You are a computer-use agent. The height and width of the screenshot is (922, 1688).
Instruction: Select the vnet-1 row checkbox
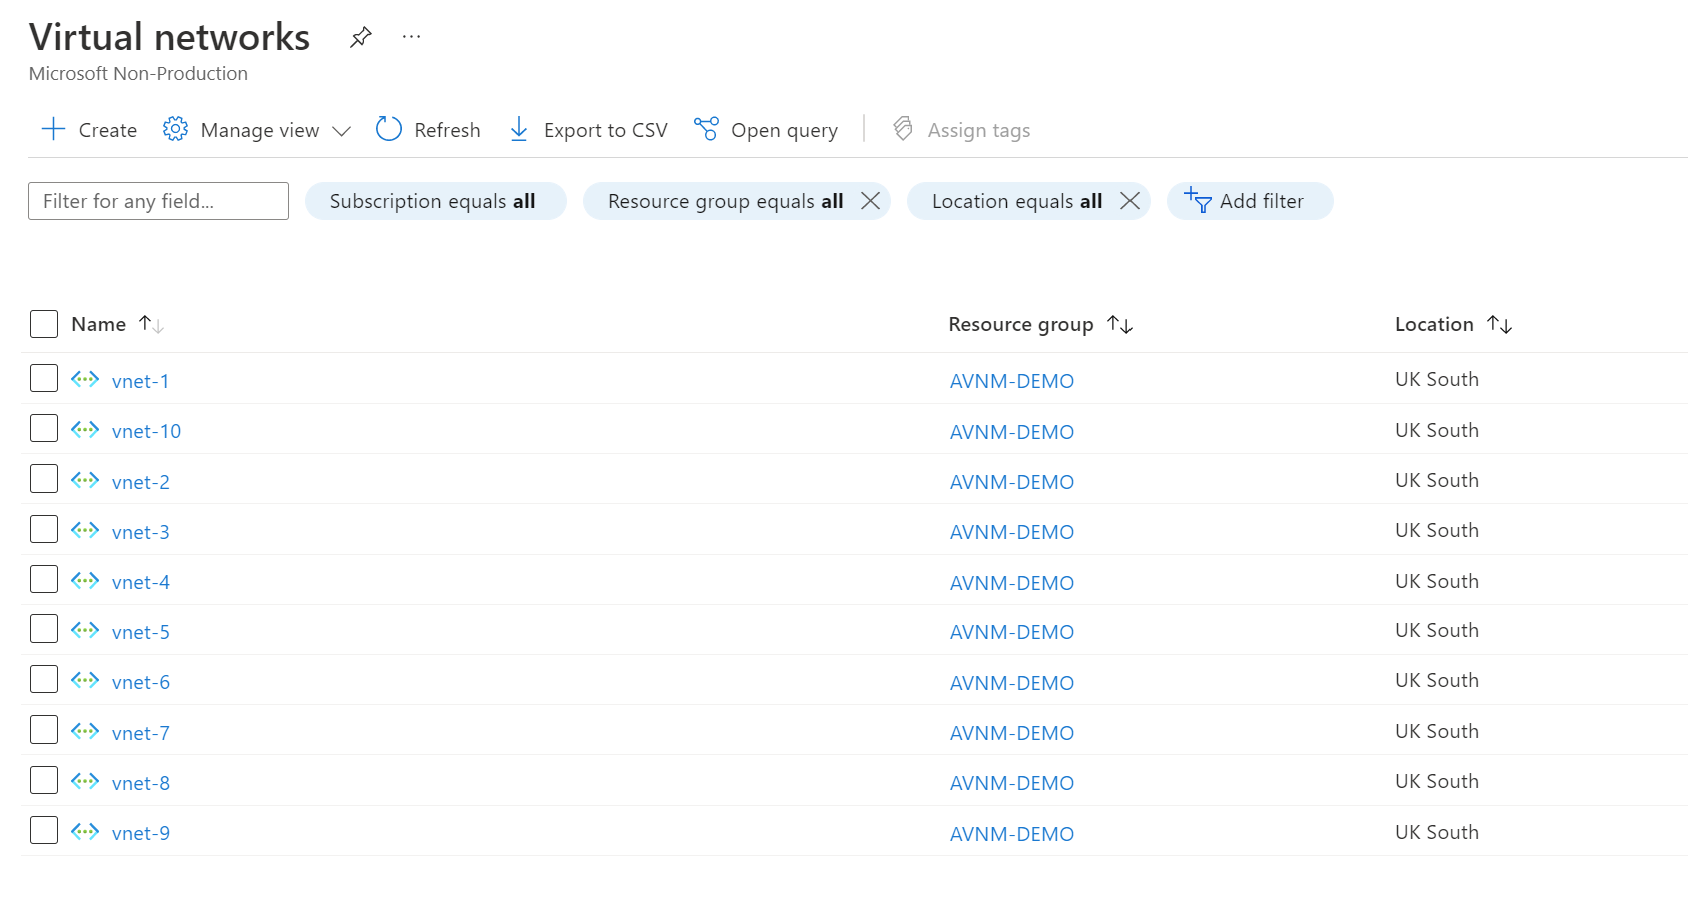[x=44, y=379]
